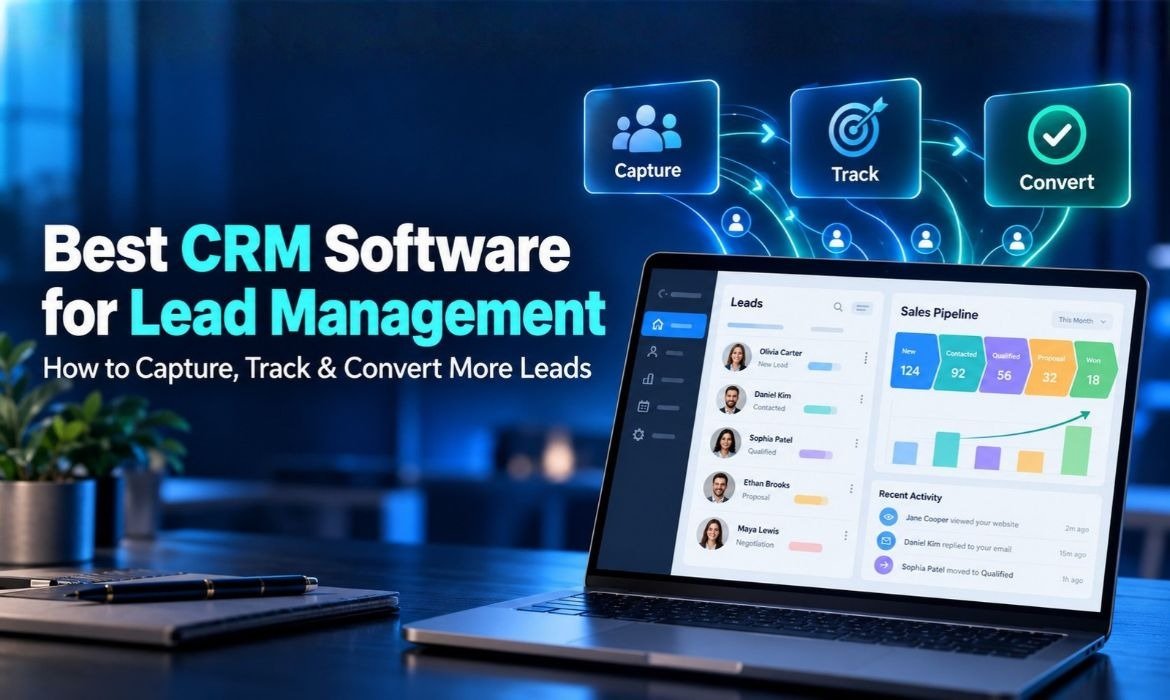Click Olivia Carter's blue New Lead status pill
The width and height of the screenshot is (1170, 700).
click(824, 366)
